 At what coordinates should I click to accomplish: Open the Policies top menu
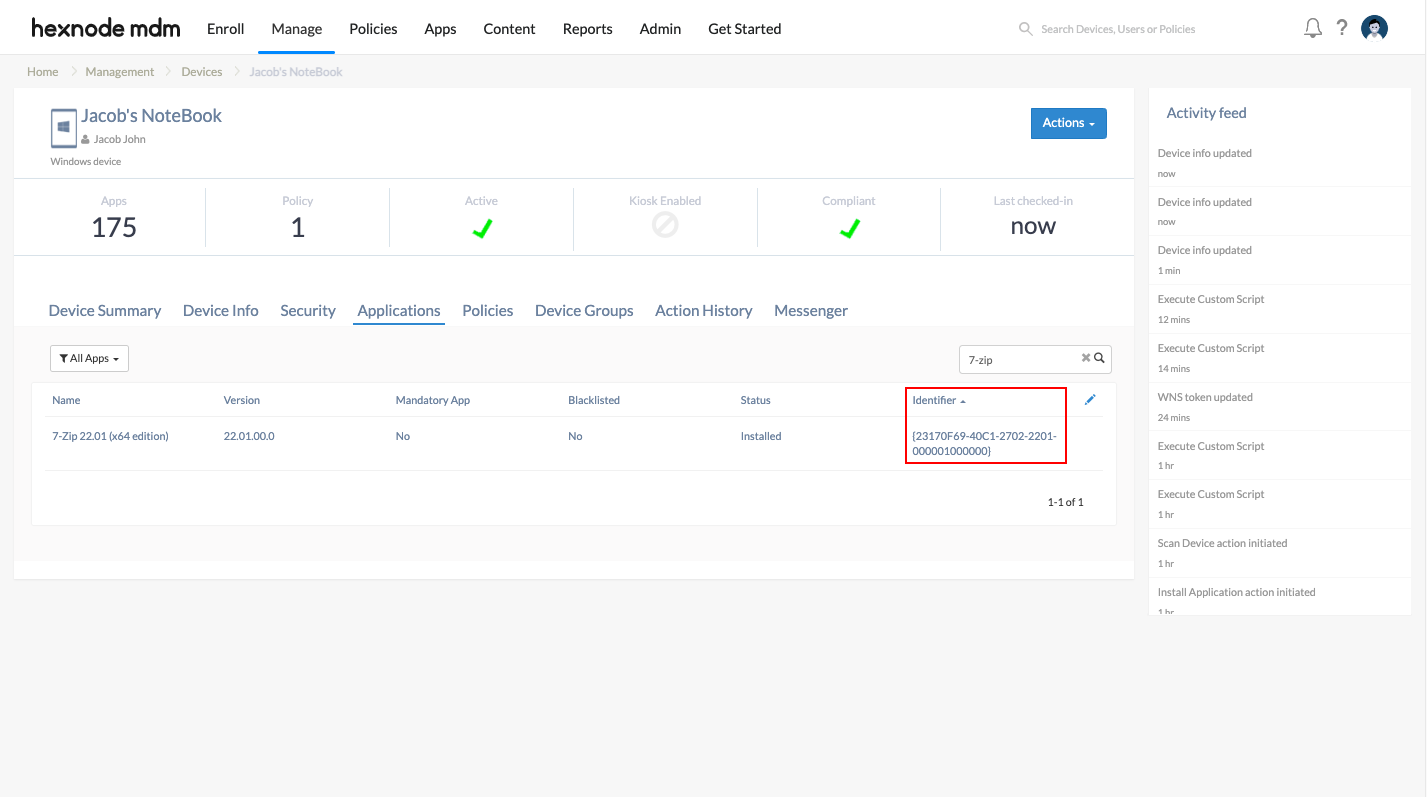(373, 29)
